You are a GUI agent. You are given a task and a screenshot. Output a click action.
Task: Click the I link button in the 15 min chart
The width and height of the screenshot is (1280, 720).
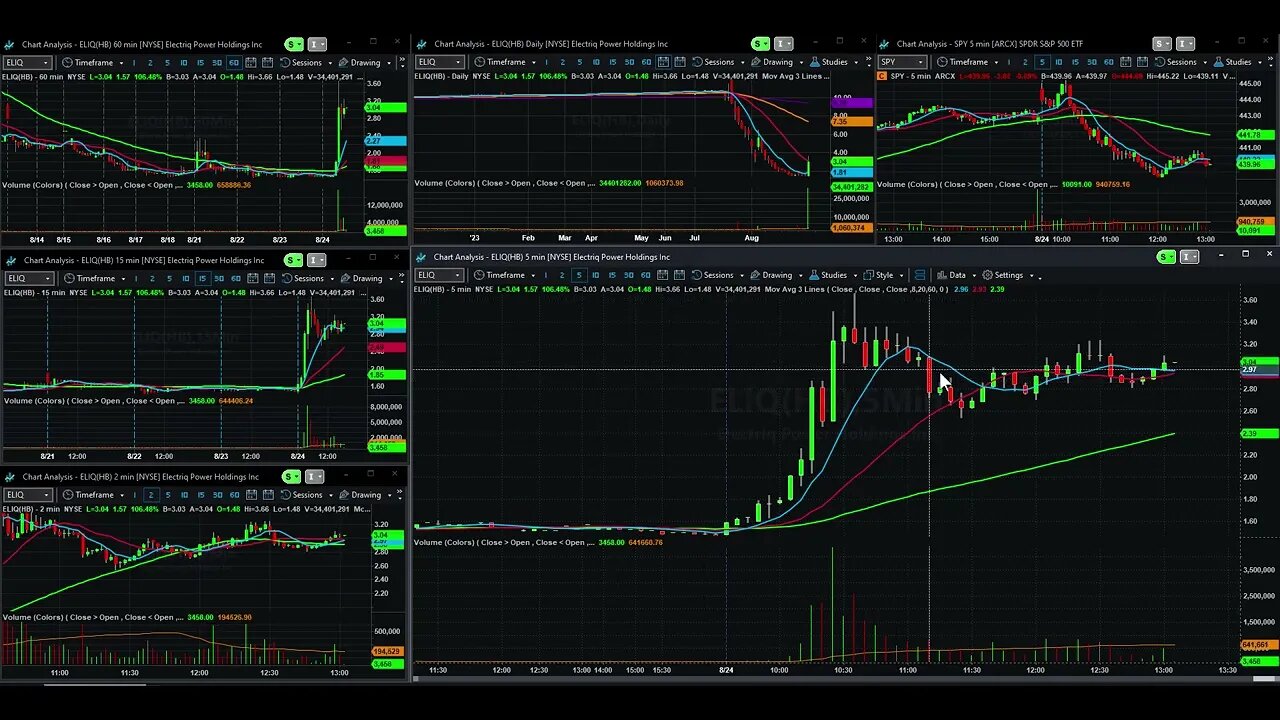point(316,260)
